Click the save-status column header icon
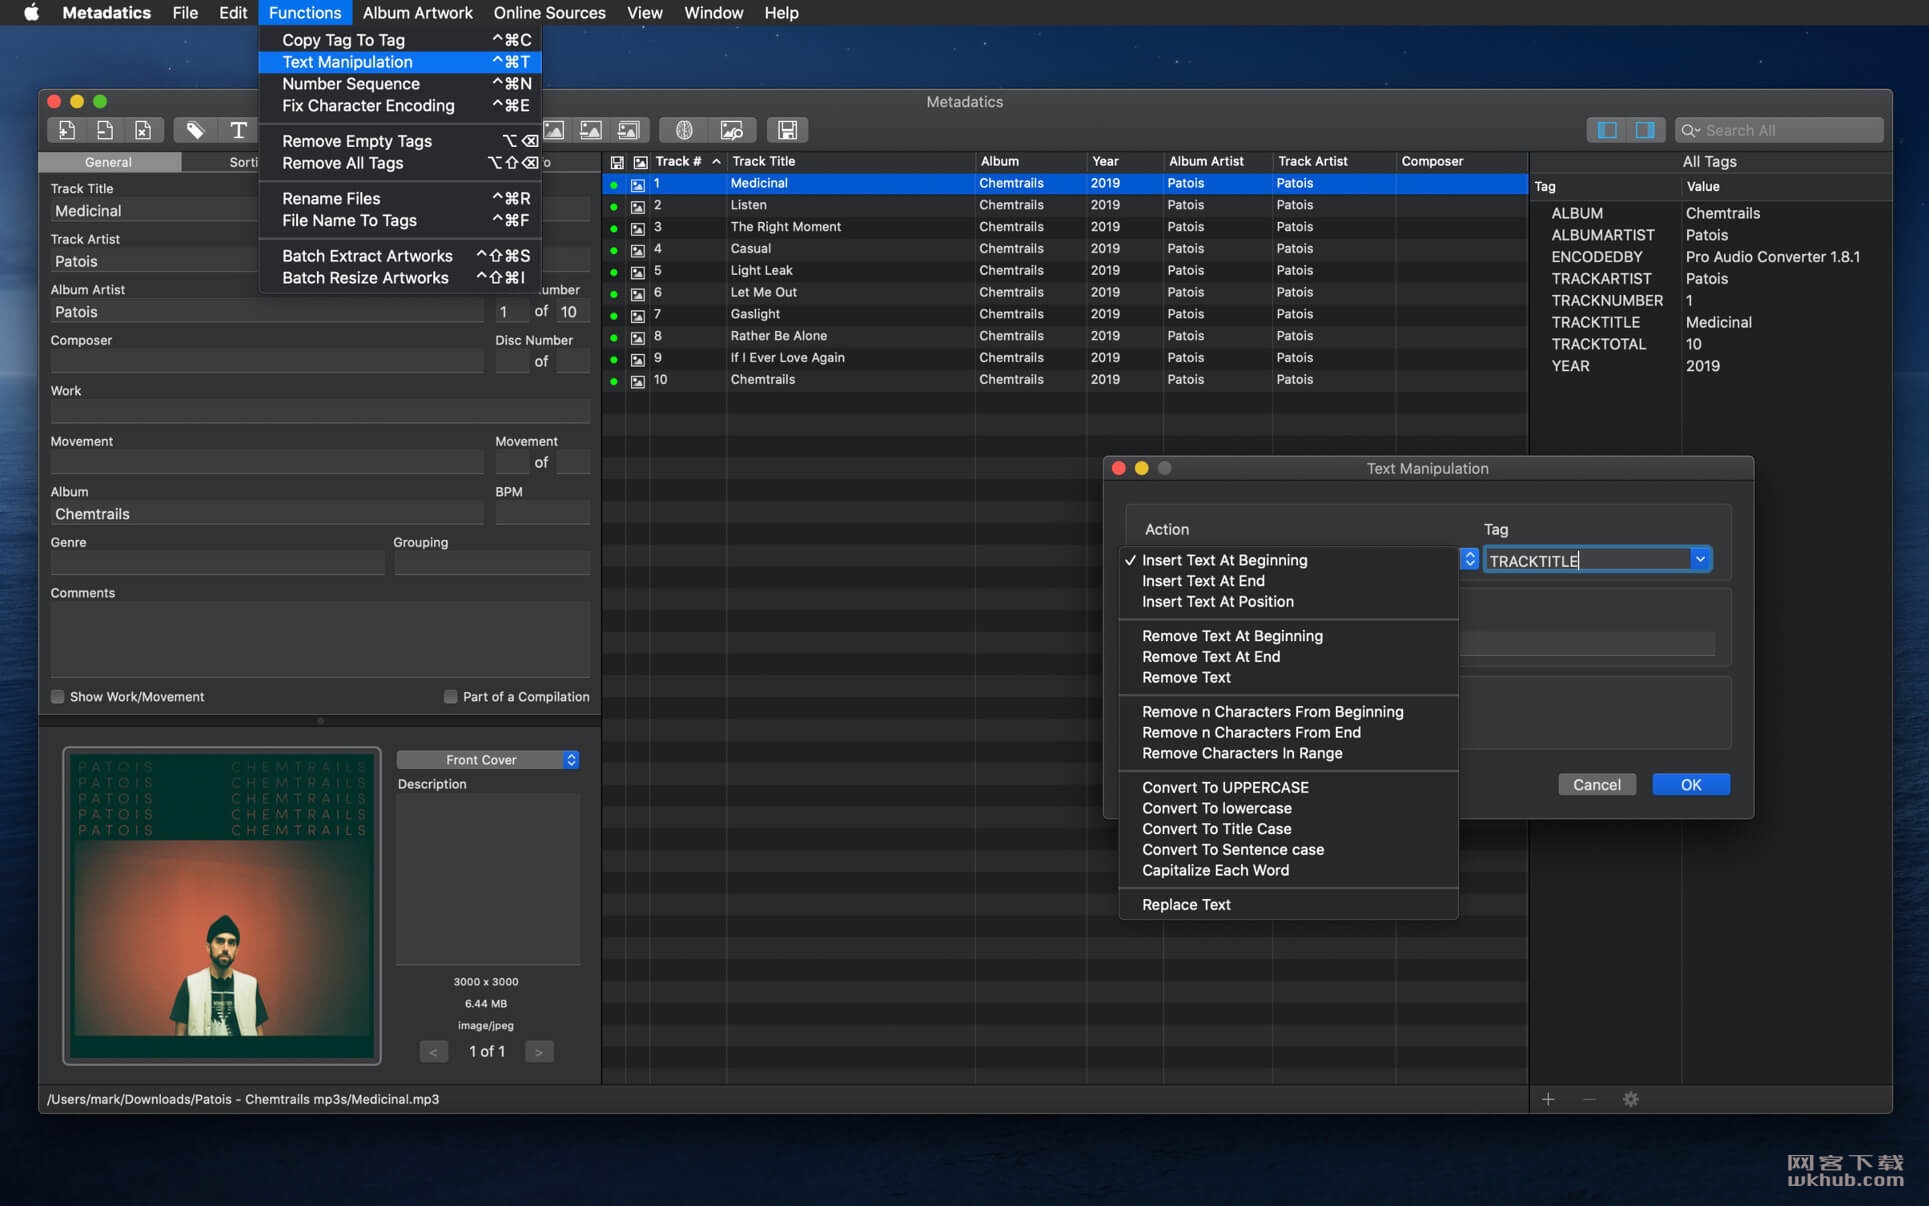The width and height of the screenshot is (1929, 1206). pyautogui.click(x=617, y=162)
